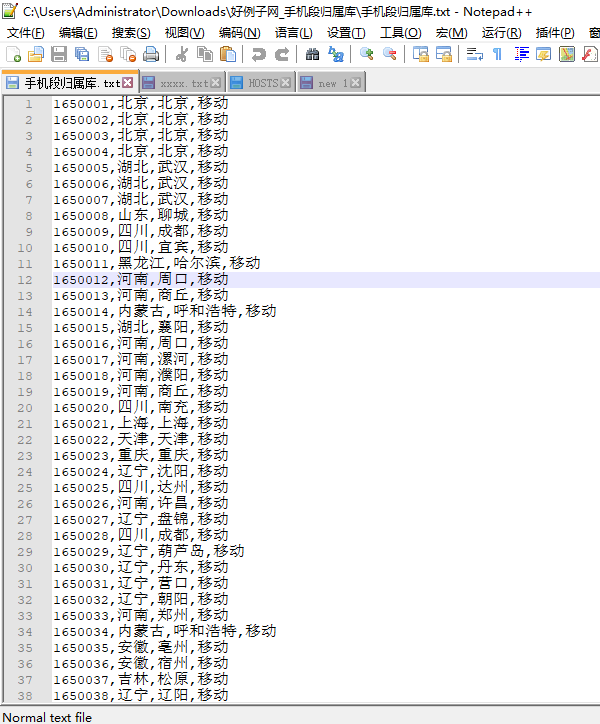600x724 pixels.
Task: Click the line '1650005,湖北,武汉,移动'
Action: coord(140,168)
